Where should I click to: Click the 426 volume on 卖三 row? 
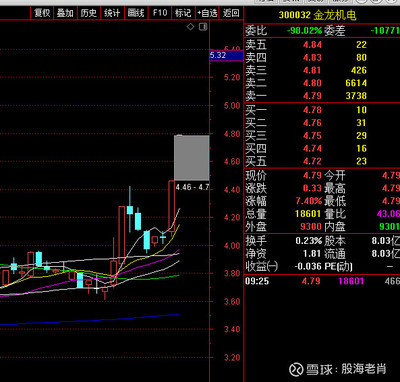(x=359, y=70)
